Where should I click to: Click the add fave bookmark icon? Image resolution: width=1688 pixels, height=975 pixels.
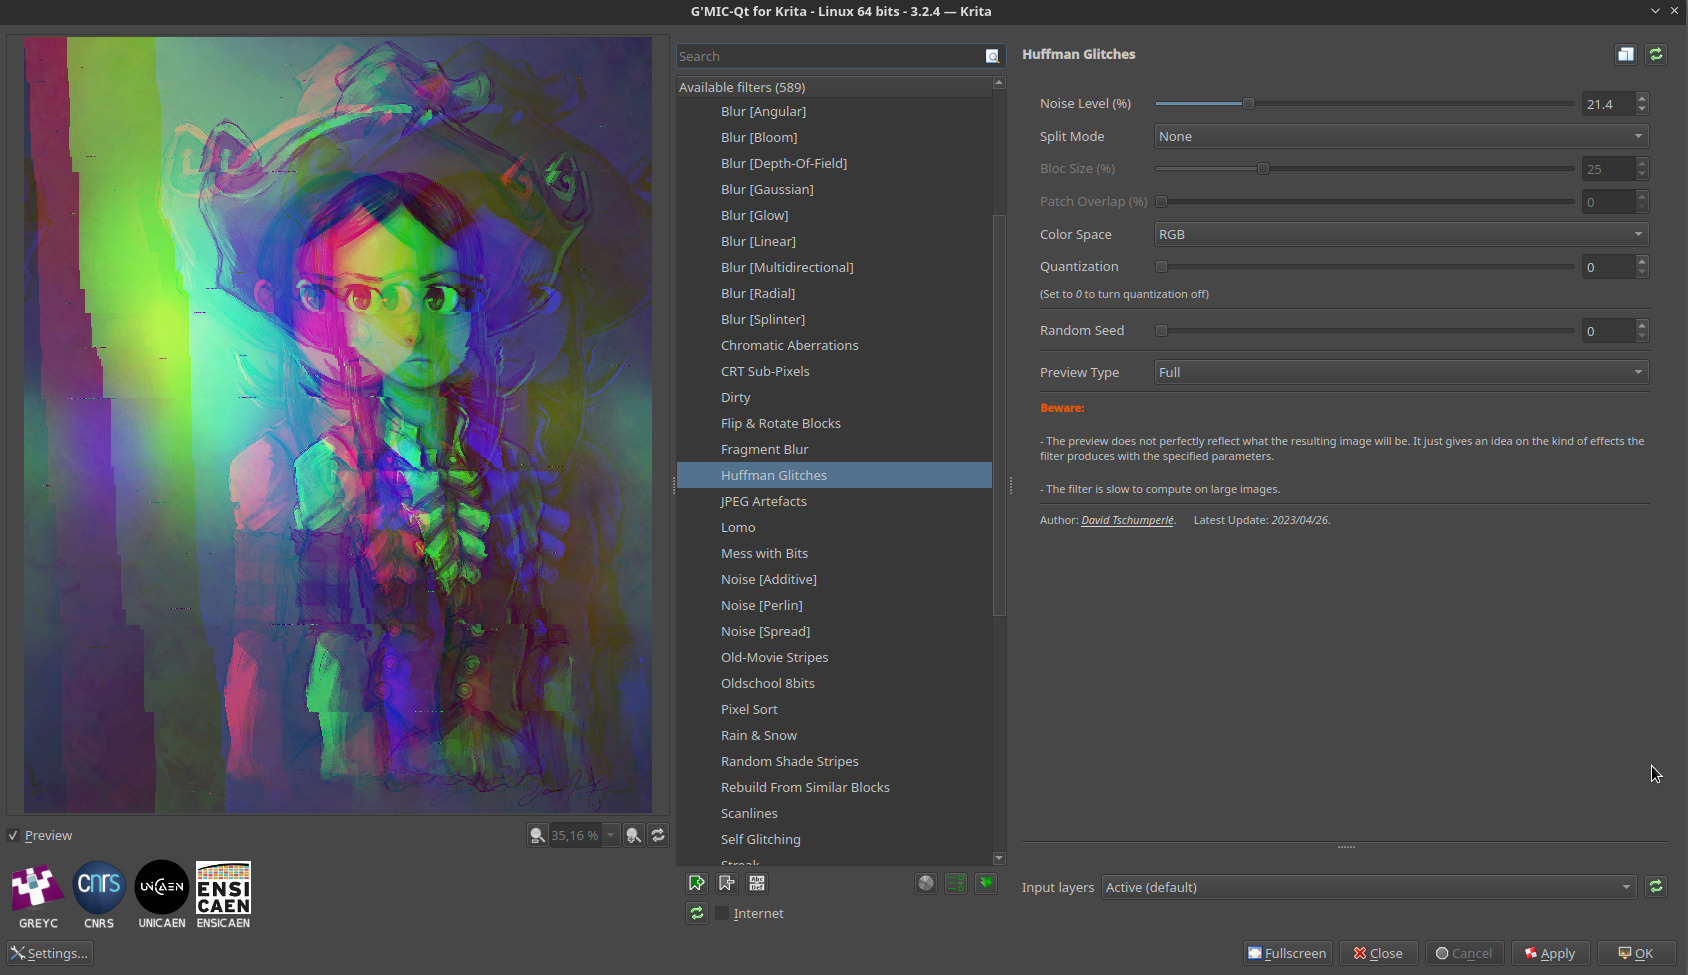pyautogui.click(x=697, y=883)
